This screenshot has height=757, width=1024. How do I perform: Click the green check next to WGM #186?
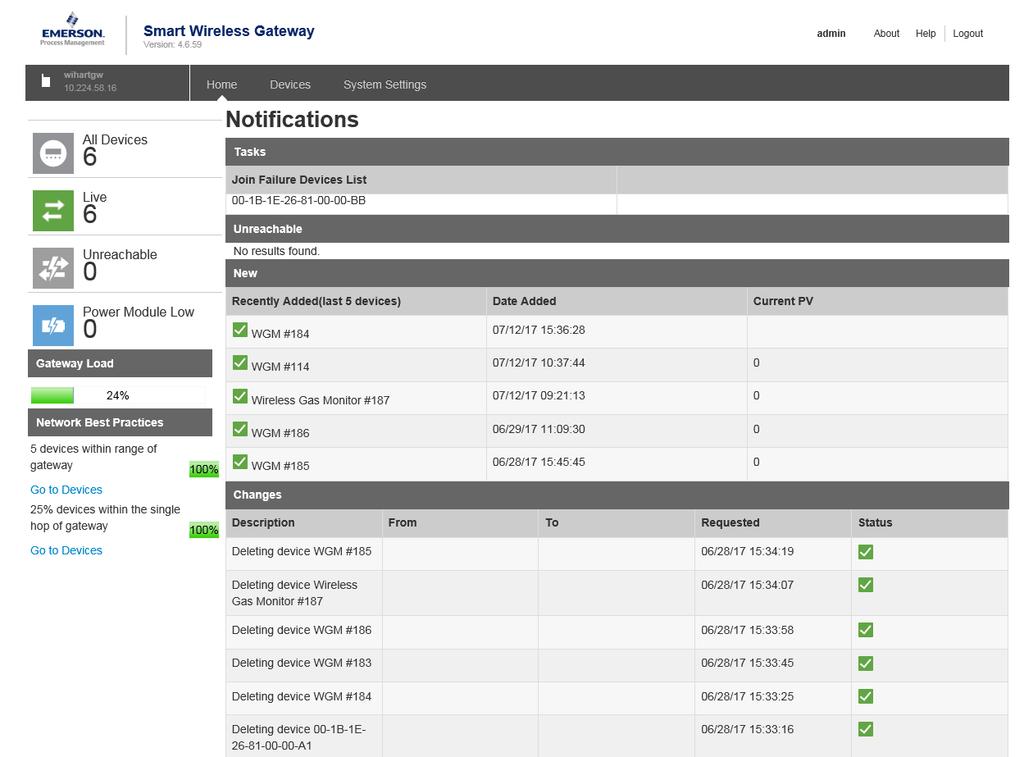tap(240, 429)
